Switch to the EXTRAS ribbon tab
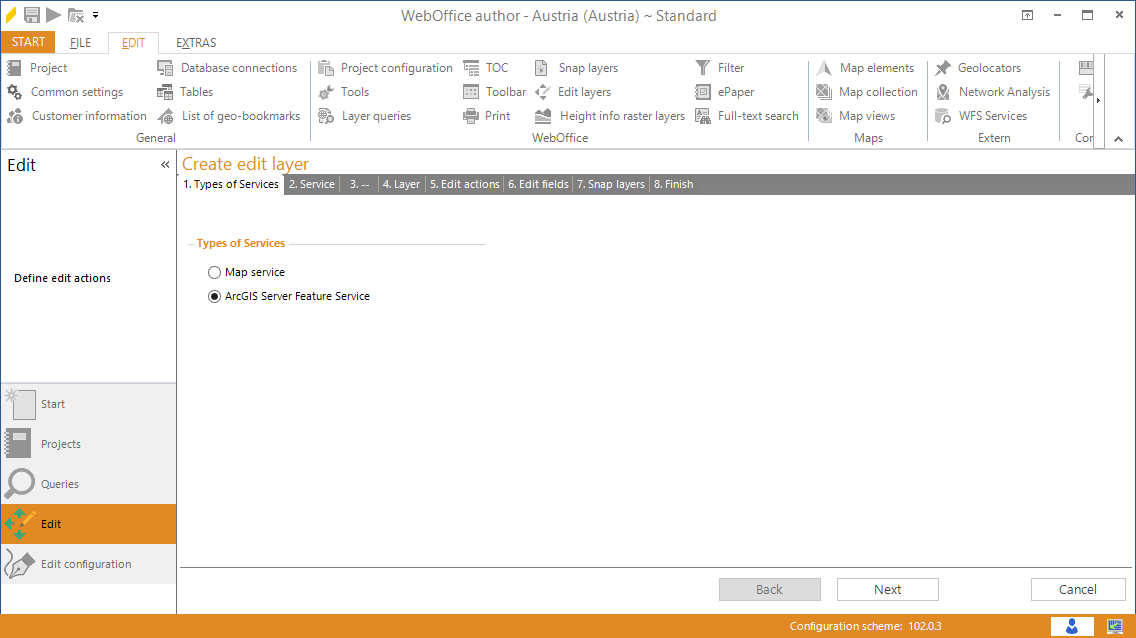The width and height of the screenshot is (1136, 638). click(195, 42)
